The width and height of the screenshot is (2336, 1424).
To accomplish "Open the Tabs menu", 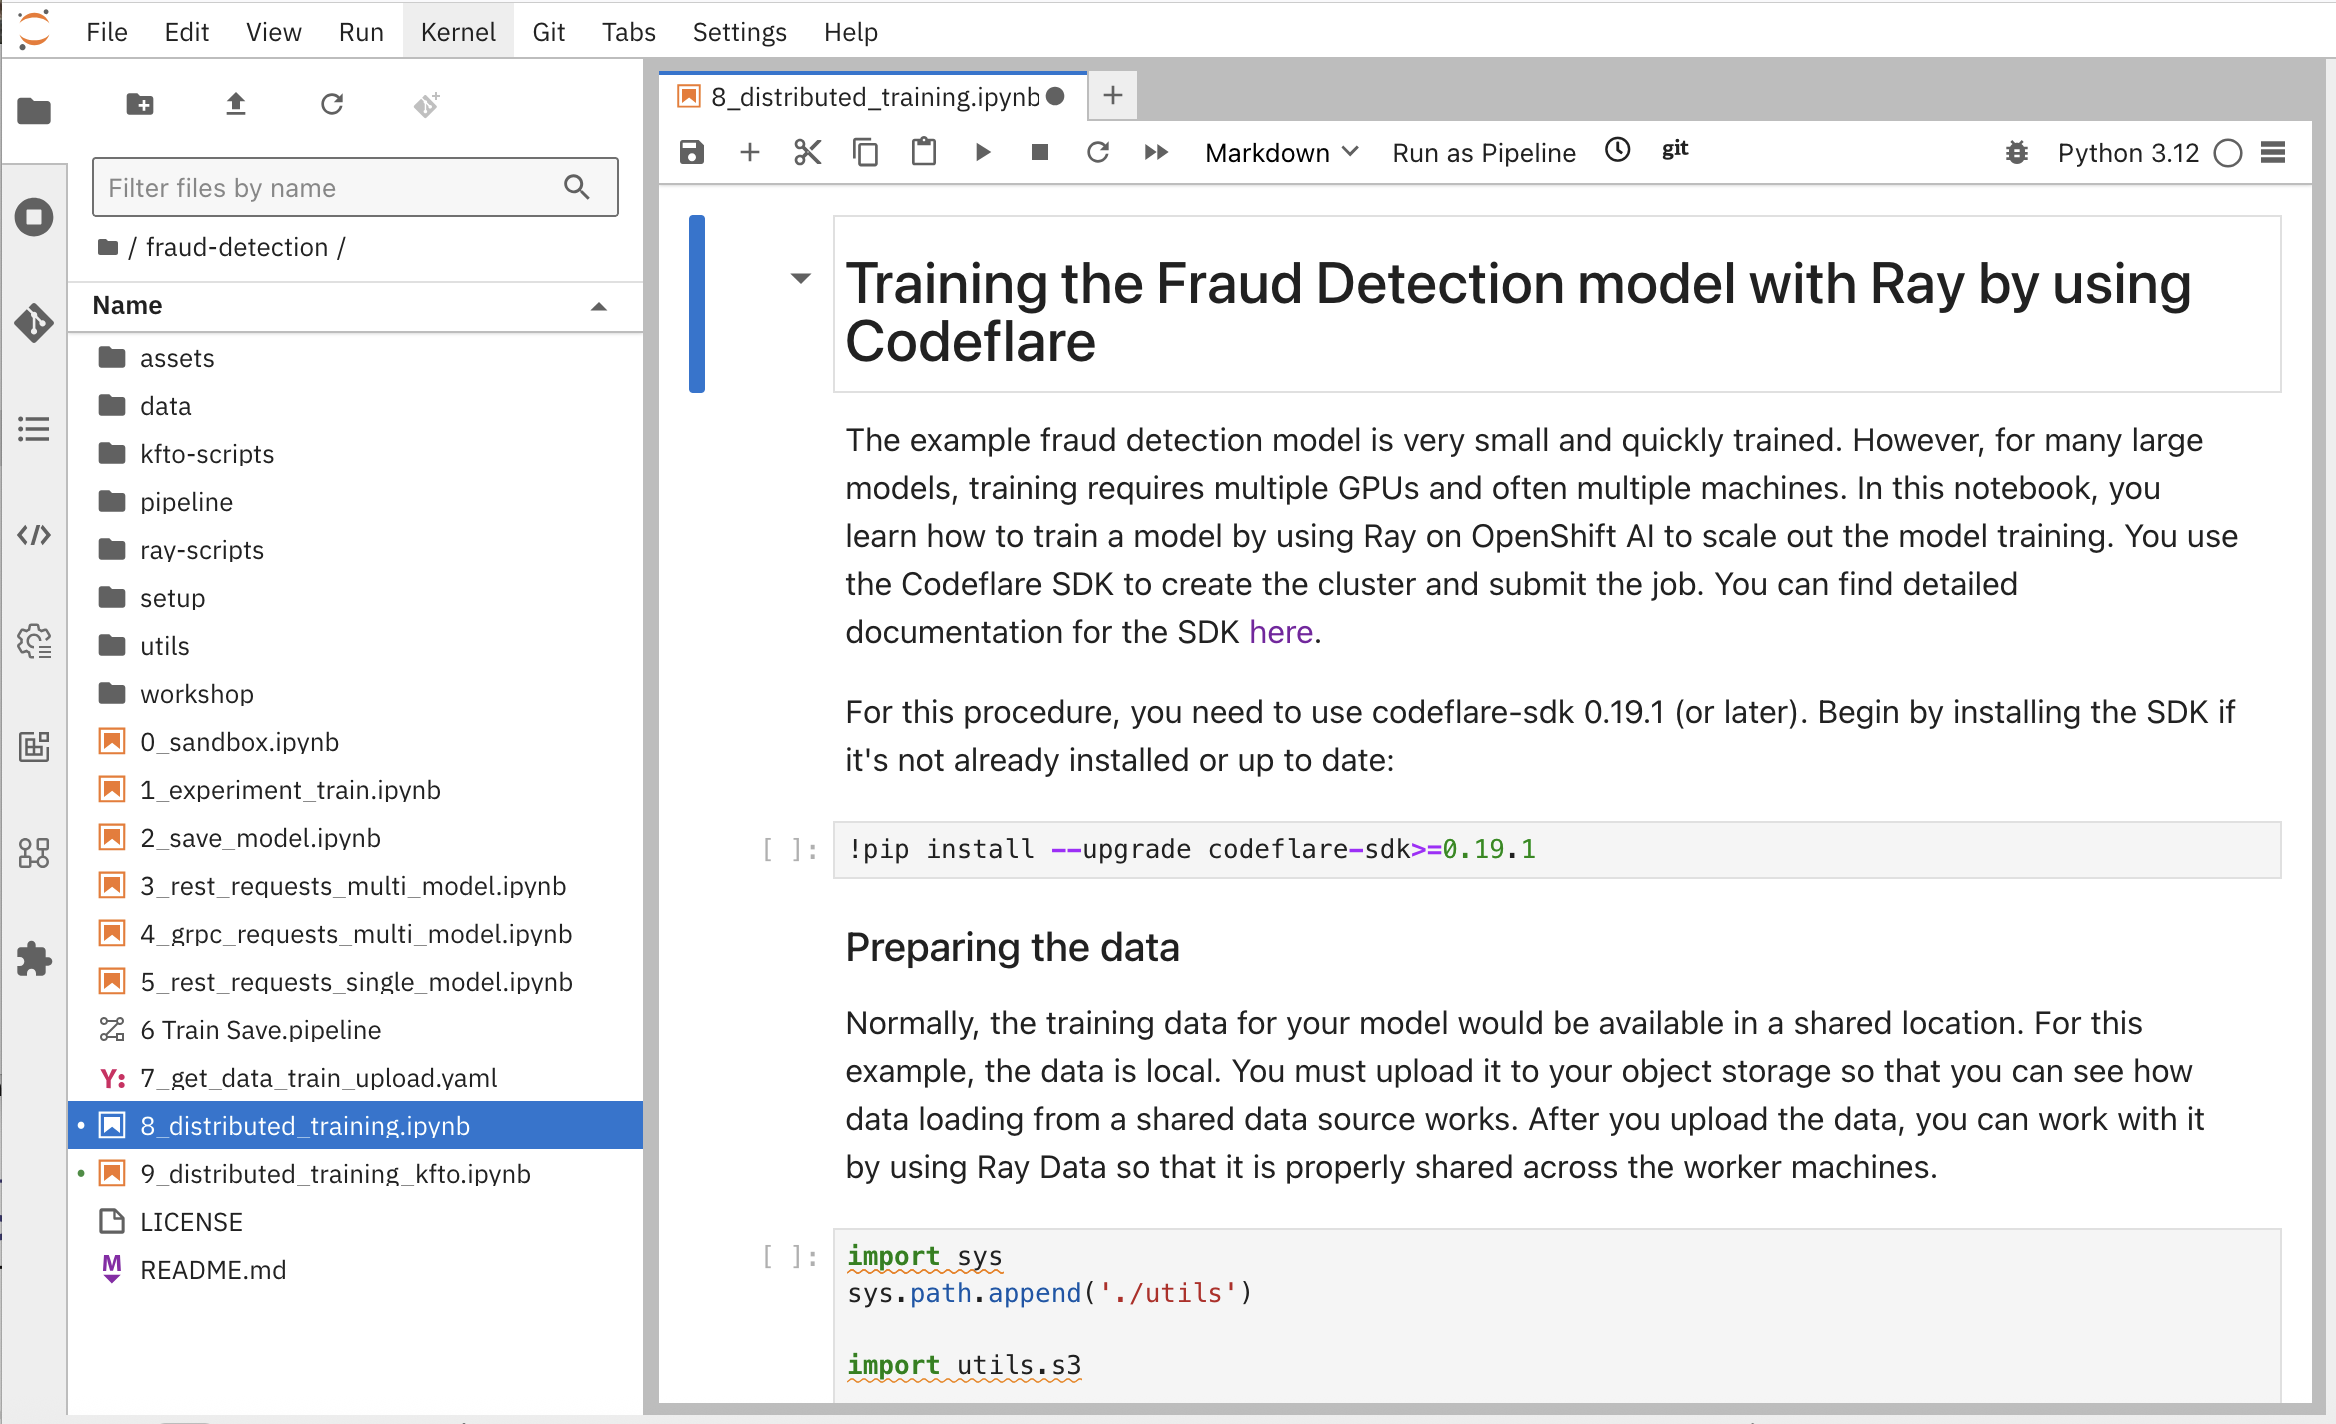I will (x=628, y=32).
